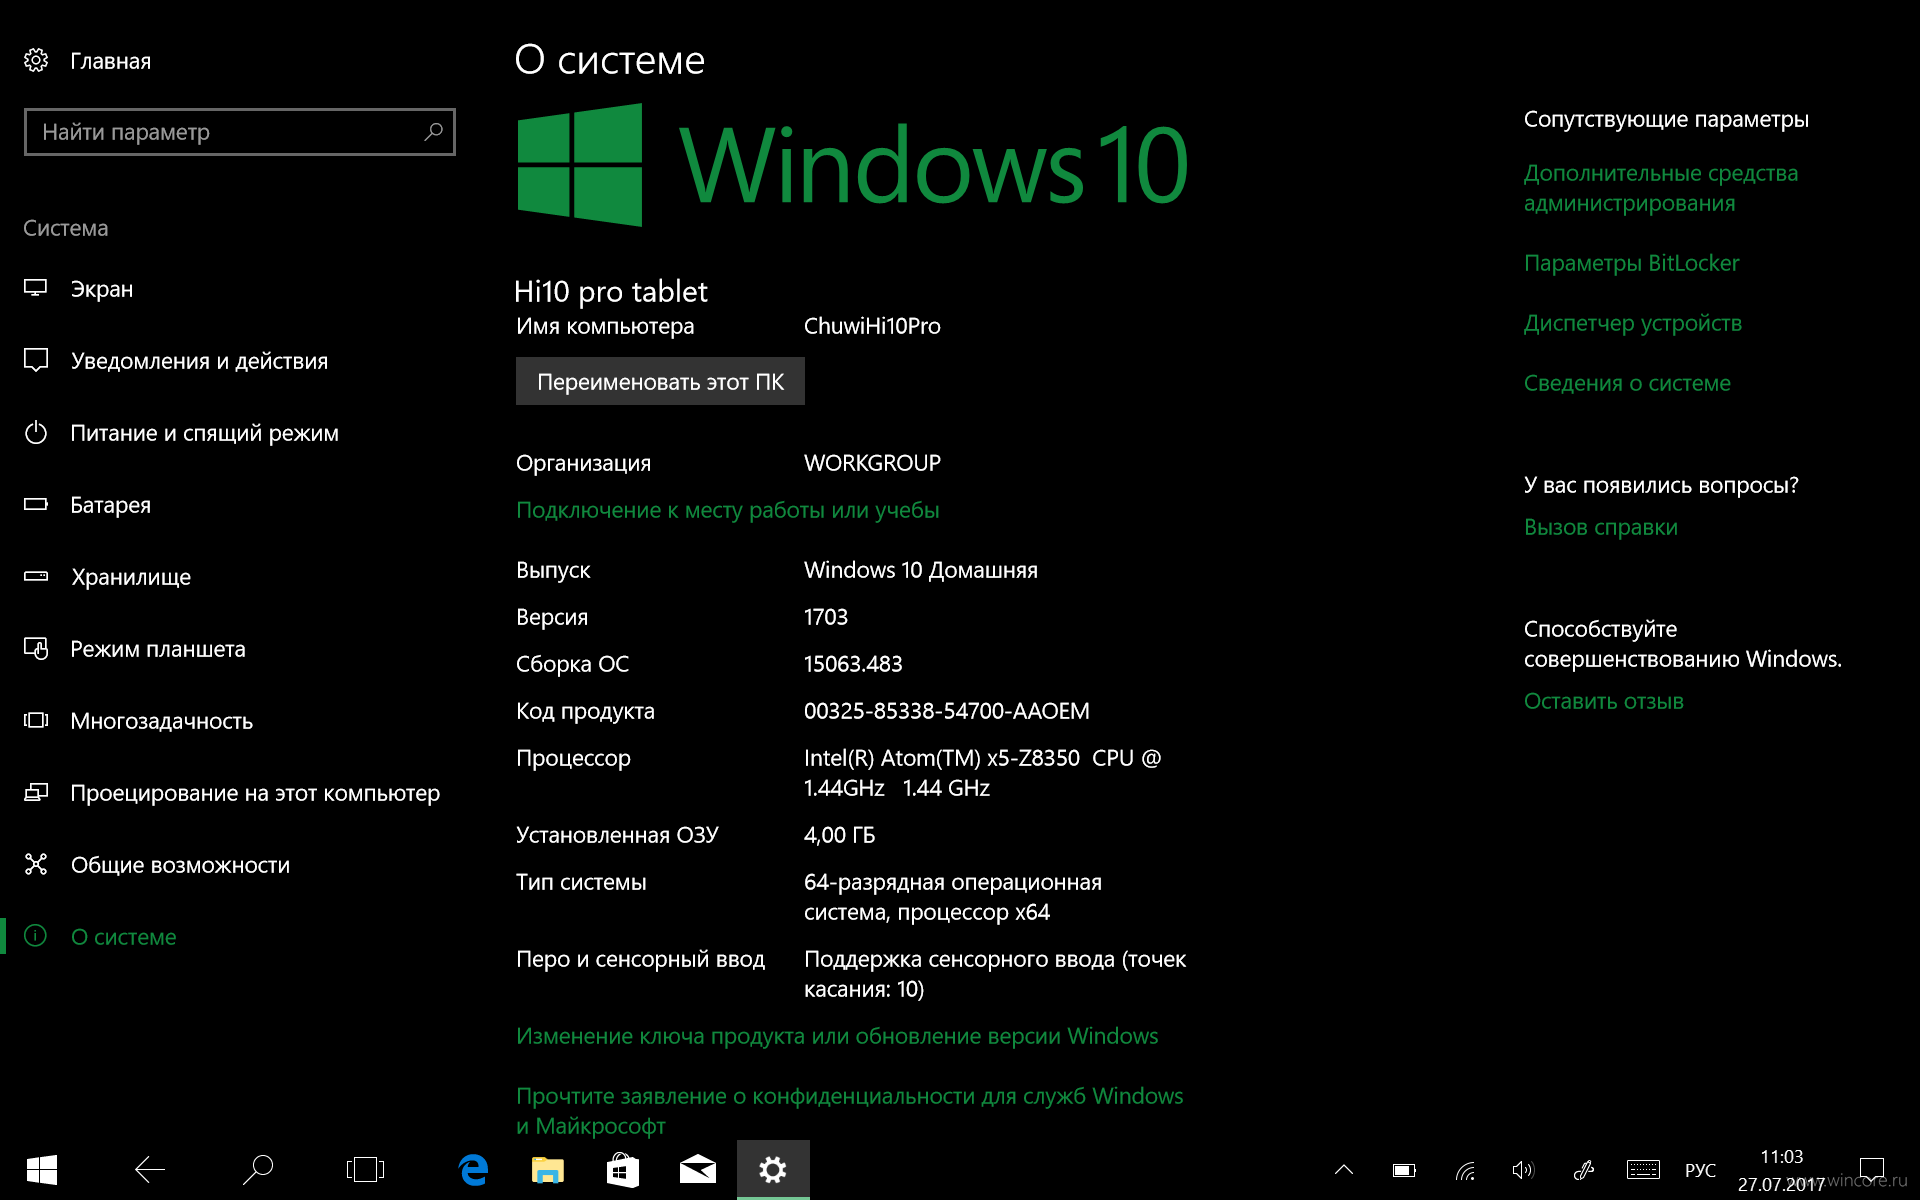
Task: Click the Оставить отзыв feedback link
Action: [1603, 701]
